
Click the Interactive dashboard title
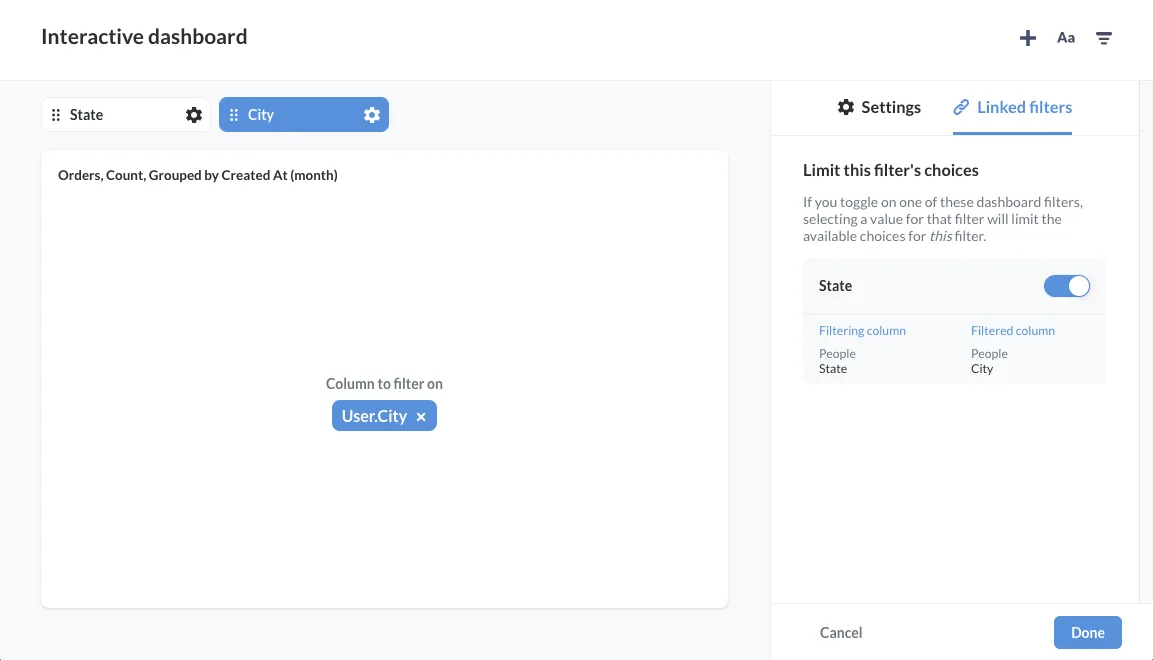pyautogui.click(x=144, y=37)
